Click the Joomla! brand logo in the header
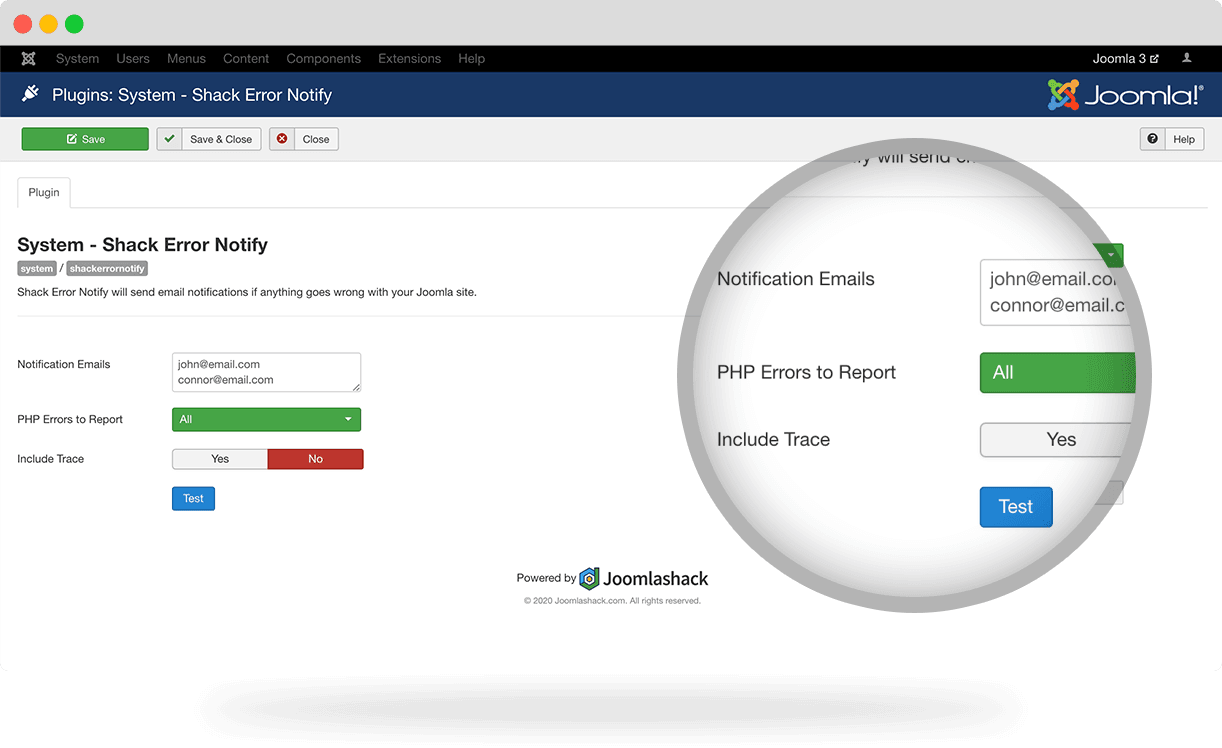1222x748 pixels. 1125,95
